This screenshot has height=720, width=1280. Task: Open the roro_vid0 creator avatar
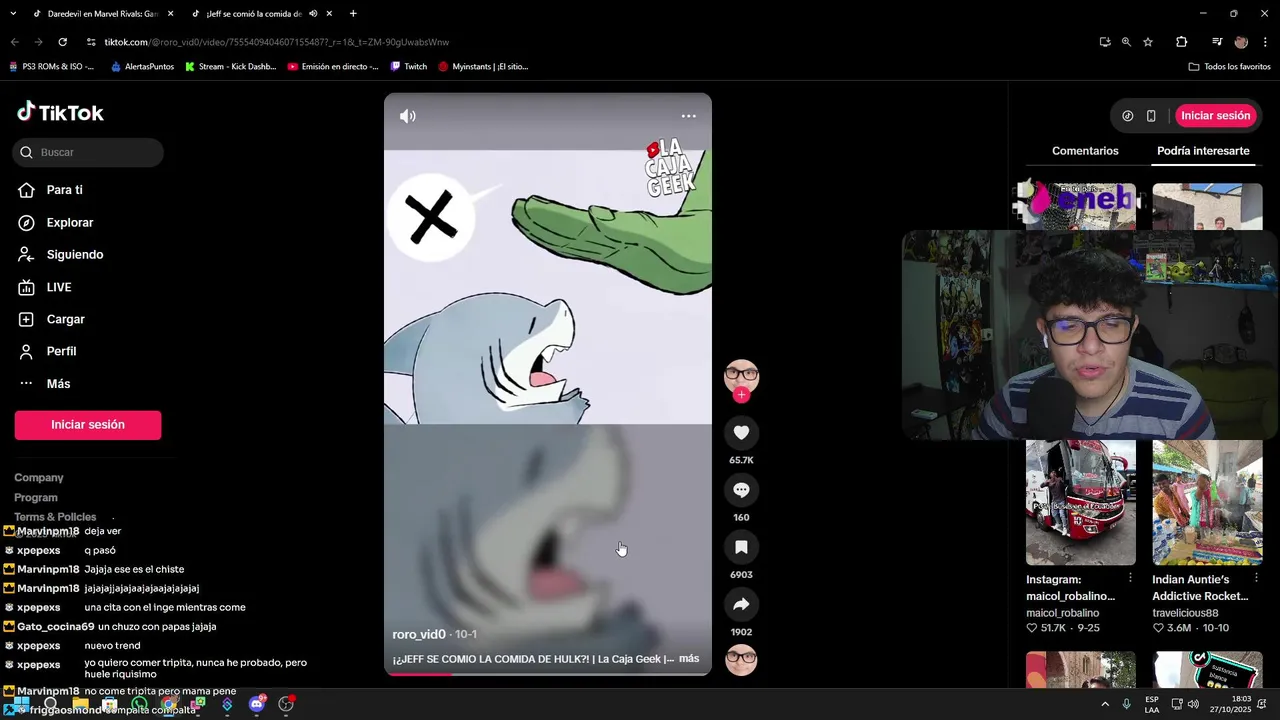(741, 376)
